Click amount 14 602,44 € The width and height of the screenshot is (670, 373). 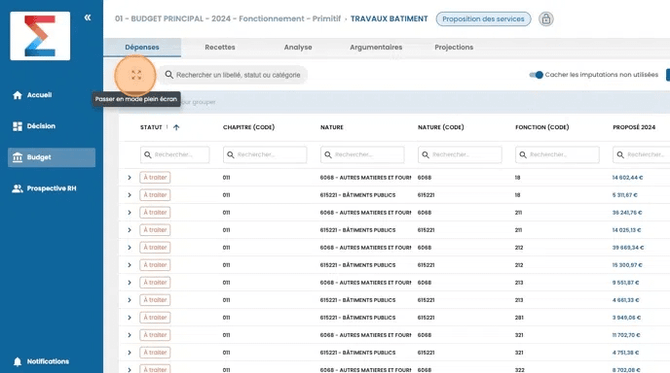click(627, 177)
